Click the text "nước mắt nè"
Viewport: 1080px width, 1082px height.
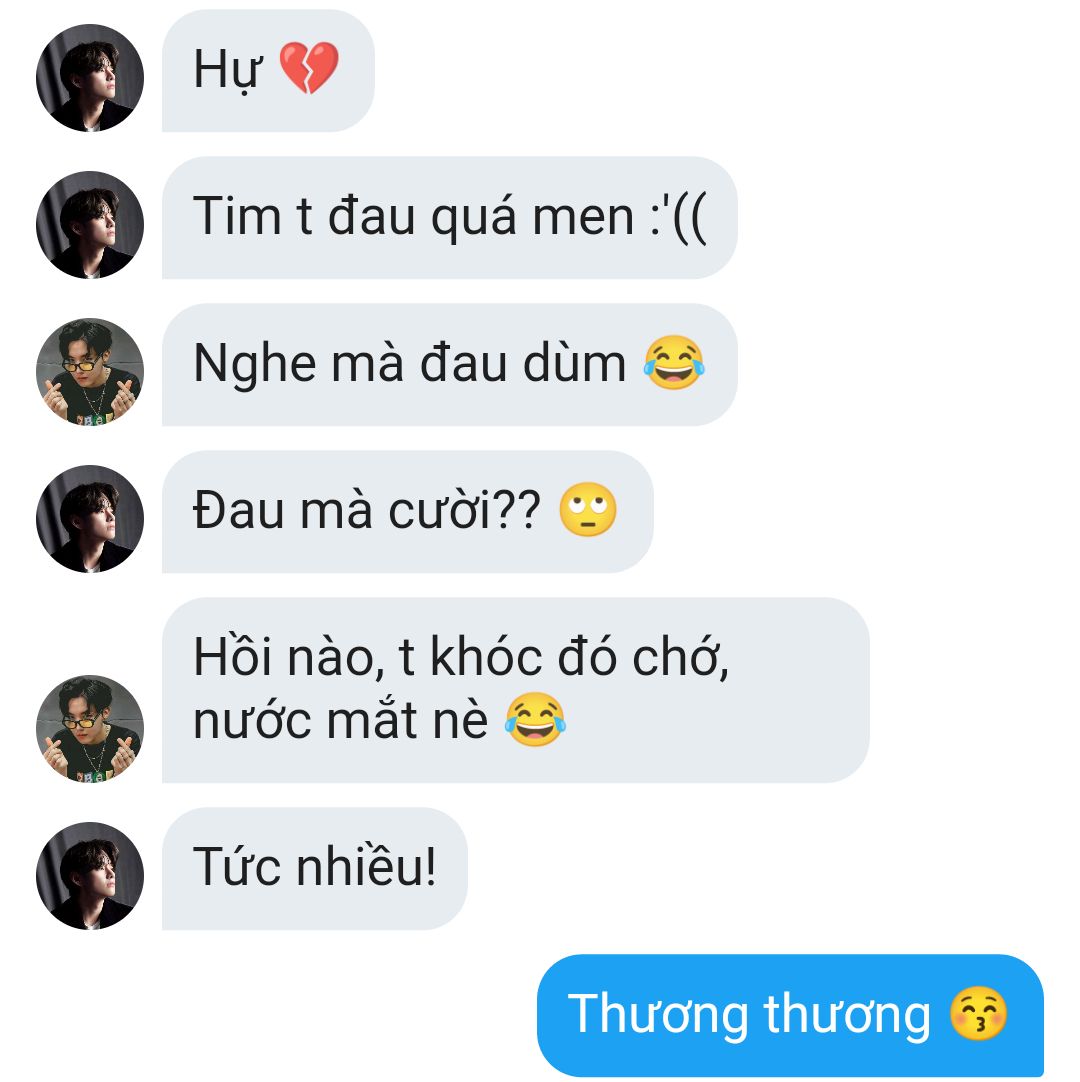pos(340,720)
